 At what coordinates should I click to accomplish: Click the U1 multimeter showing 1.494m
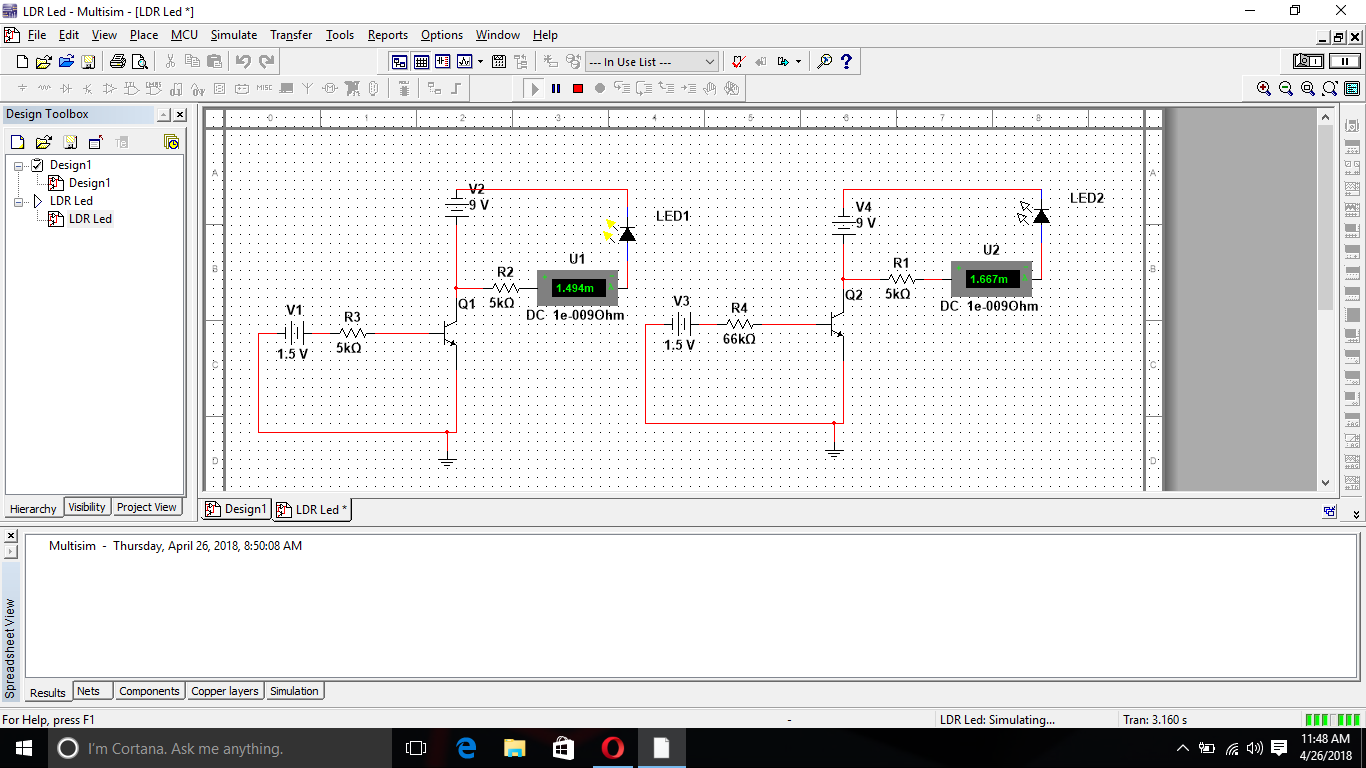tap(577, 288)
